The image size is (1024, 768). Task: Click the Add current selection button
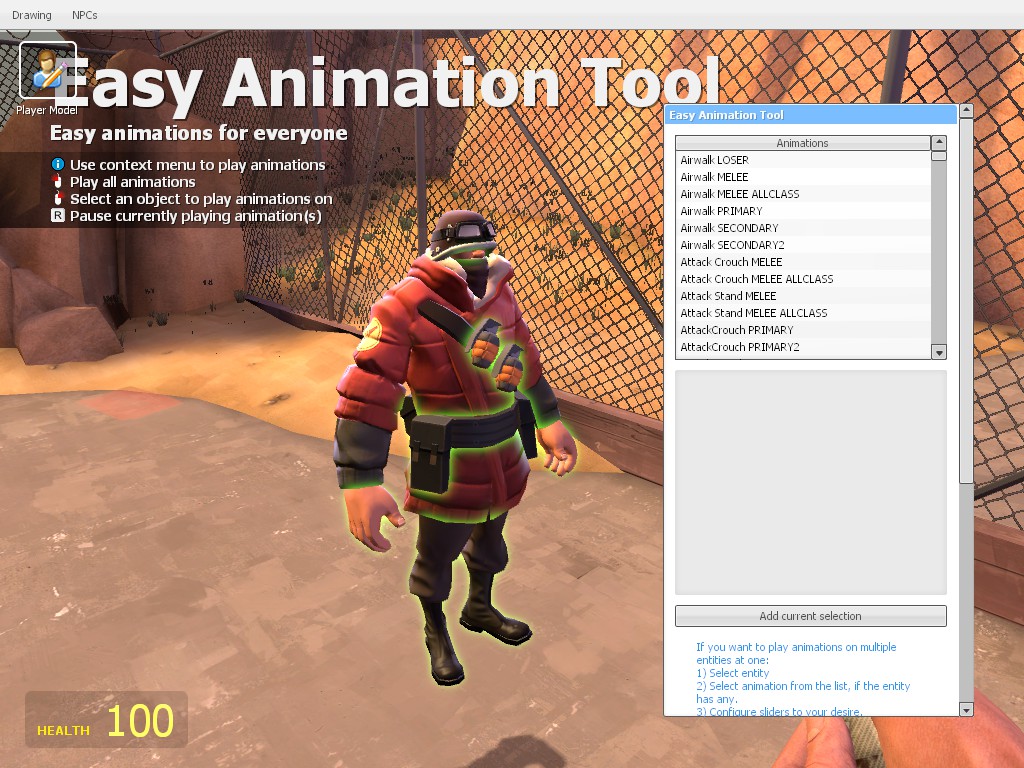[x=810, y=616]
